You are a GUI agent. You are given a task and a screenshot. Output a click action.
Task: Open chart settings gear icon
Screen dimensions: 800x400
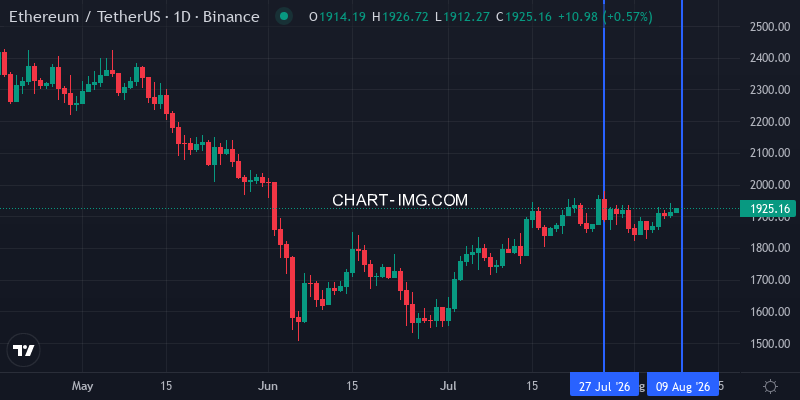coord(770,386)
